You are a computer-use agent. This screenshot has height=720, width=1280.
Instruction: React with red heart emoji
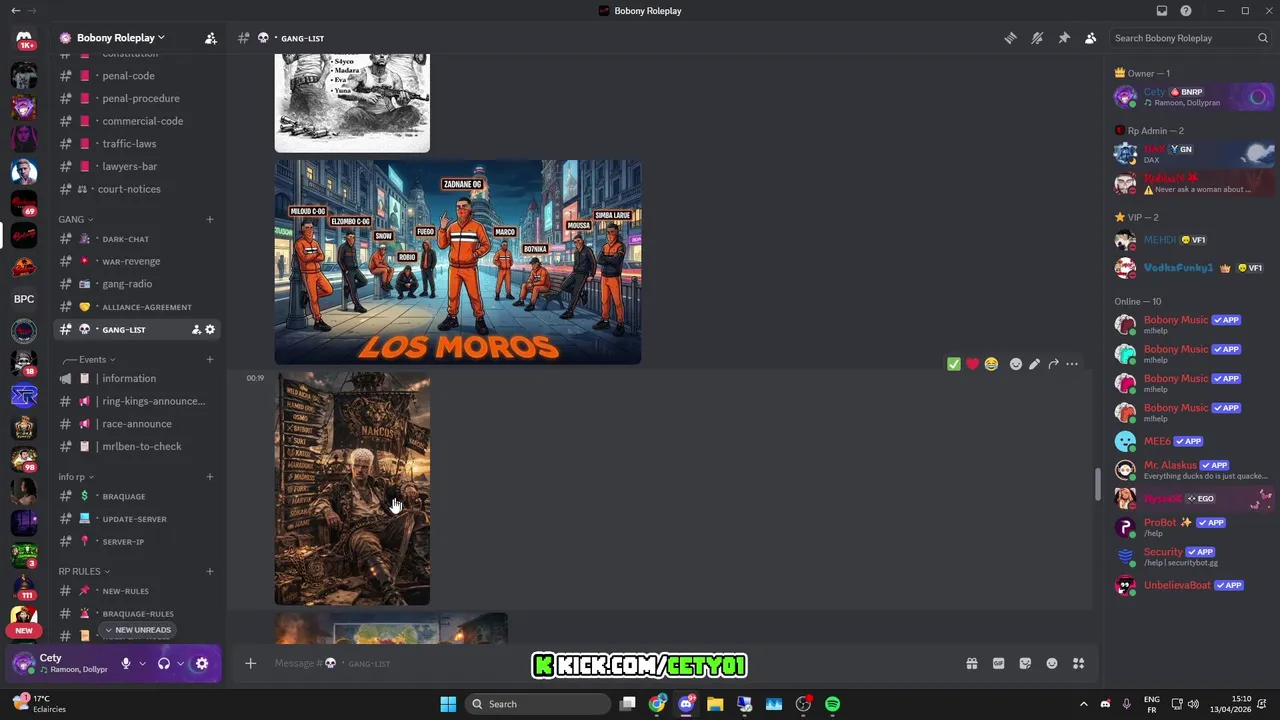[x=972, y=364]
